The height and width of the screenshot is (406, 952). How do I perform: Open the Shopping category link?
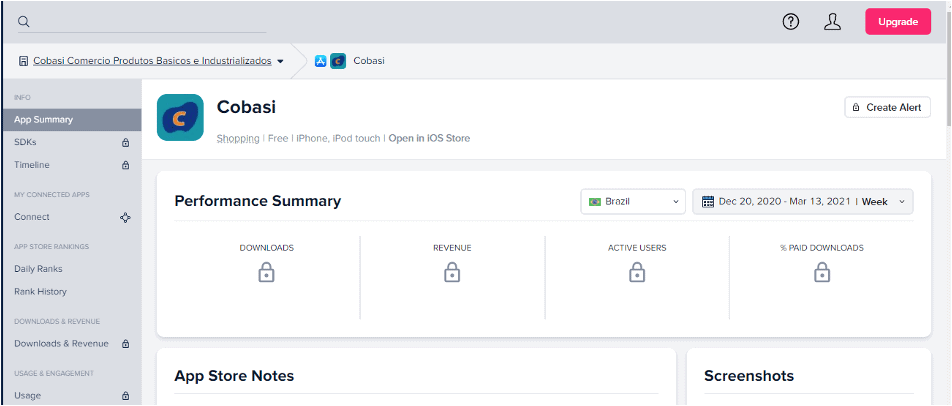(x=238, y=138)
